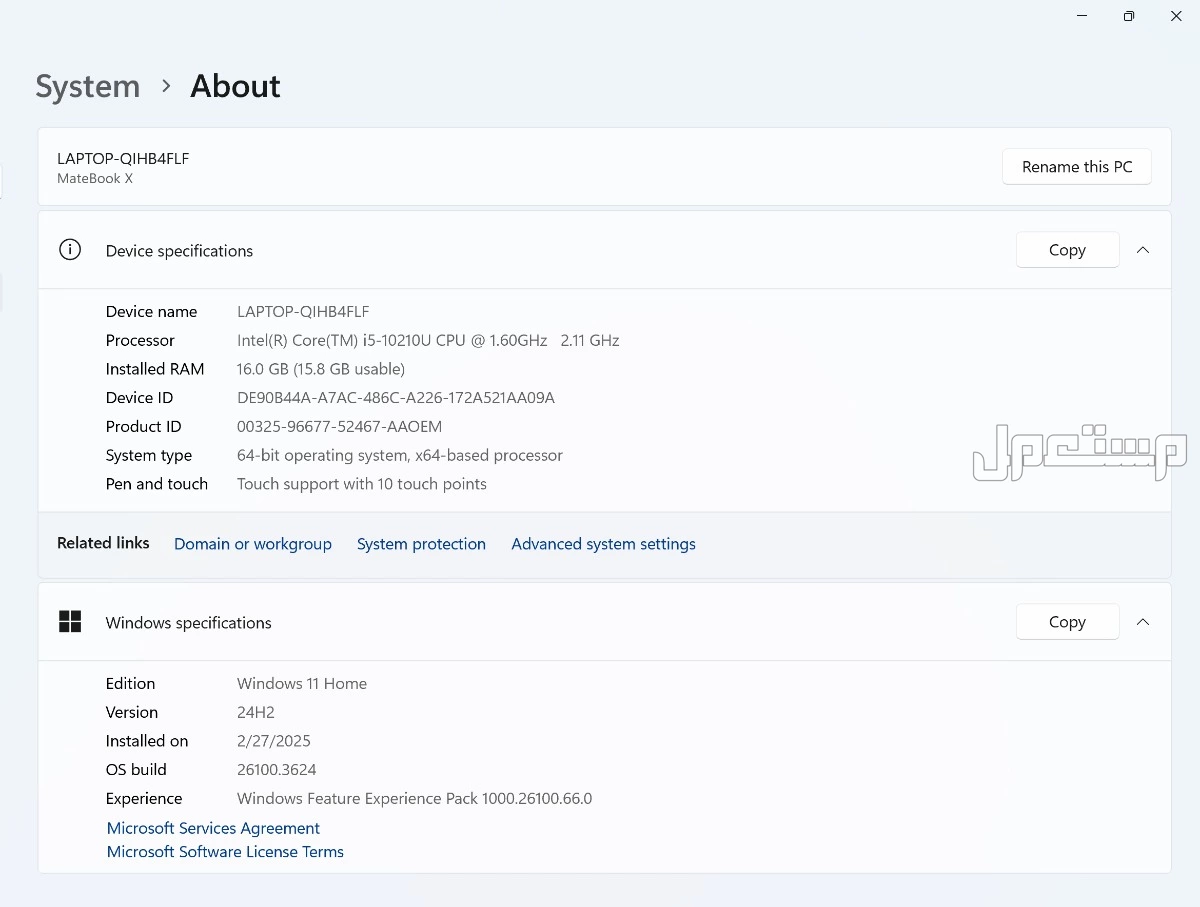
Task: Click the Device specifications heading text
Action: 180,251
